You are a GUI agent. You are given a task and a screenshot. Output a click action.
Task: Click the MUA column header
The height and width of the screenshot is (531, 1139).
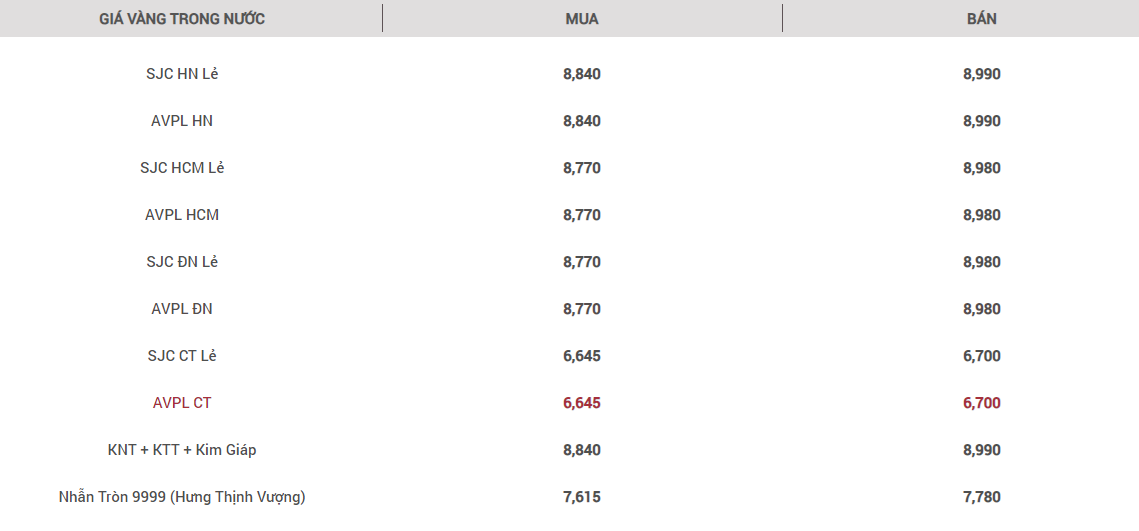click(x=582, y=19)
